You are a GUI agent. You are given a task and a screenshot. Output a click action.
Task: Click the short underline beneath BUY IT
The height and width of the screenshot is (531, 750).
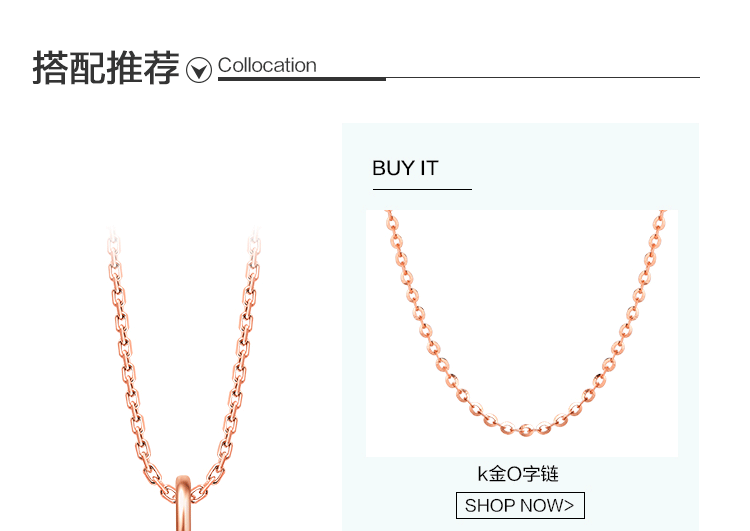[x=422, y=189]
